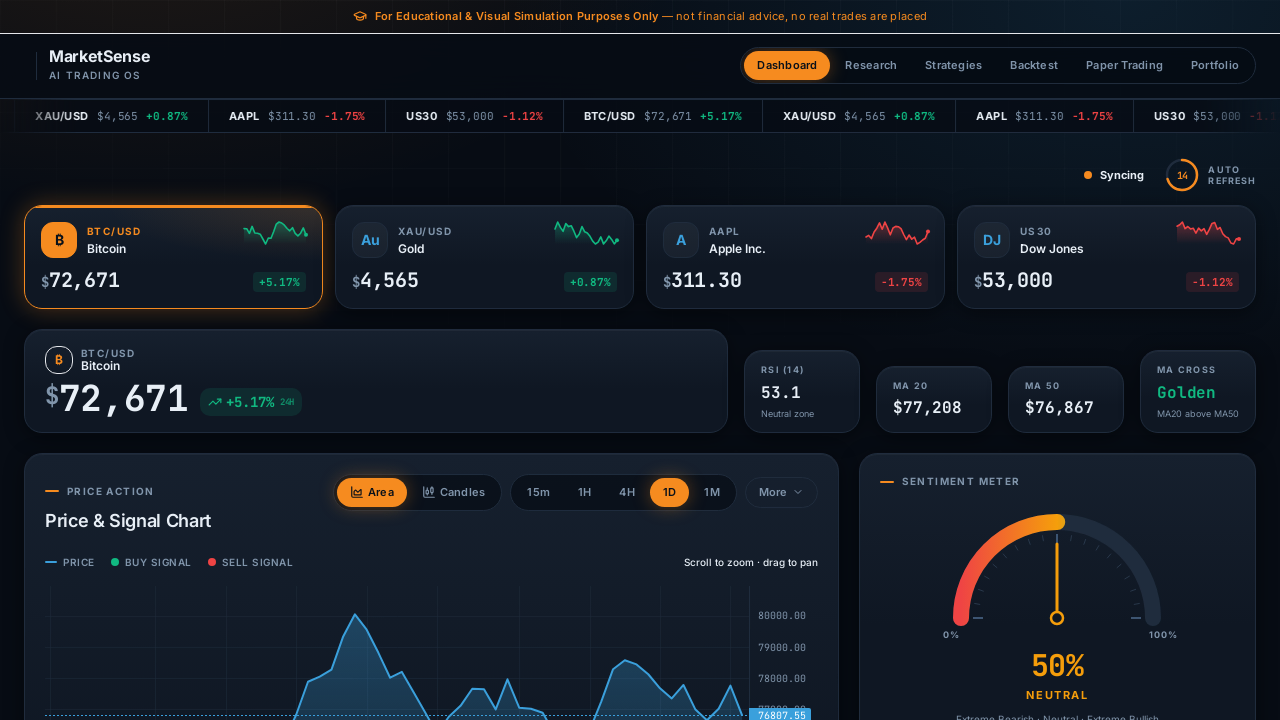Select the 15m timeframe

(538, 492)
